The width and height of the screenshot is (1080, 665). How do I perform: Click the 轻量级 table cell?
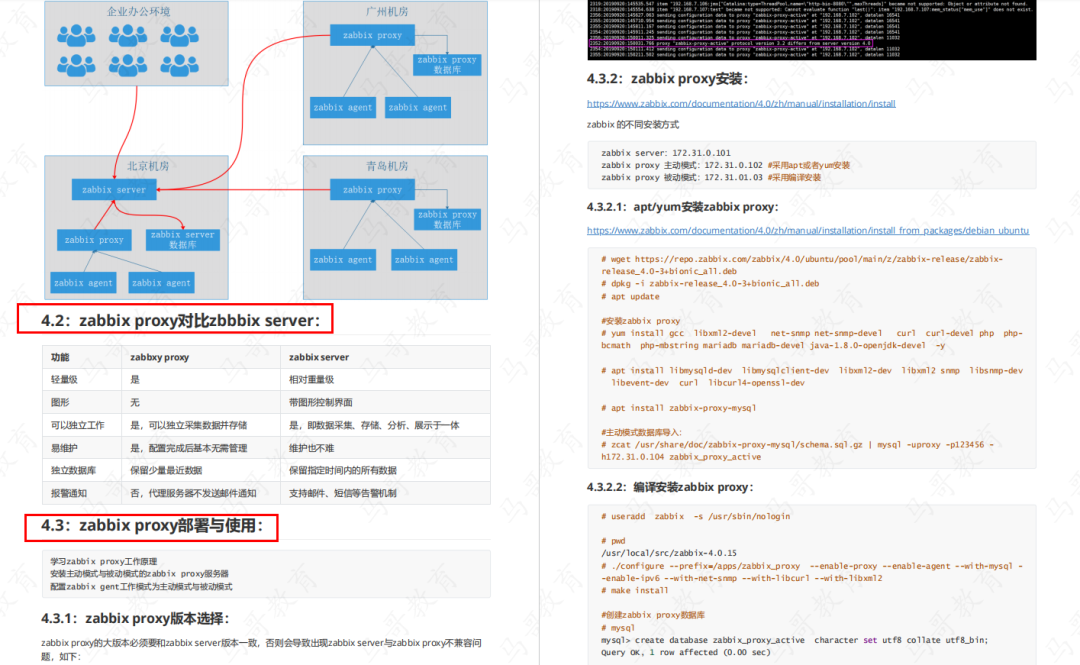pyautogui.click(x=82, y=380)
